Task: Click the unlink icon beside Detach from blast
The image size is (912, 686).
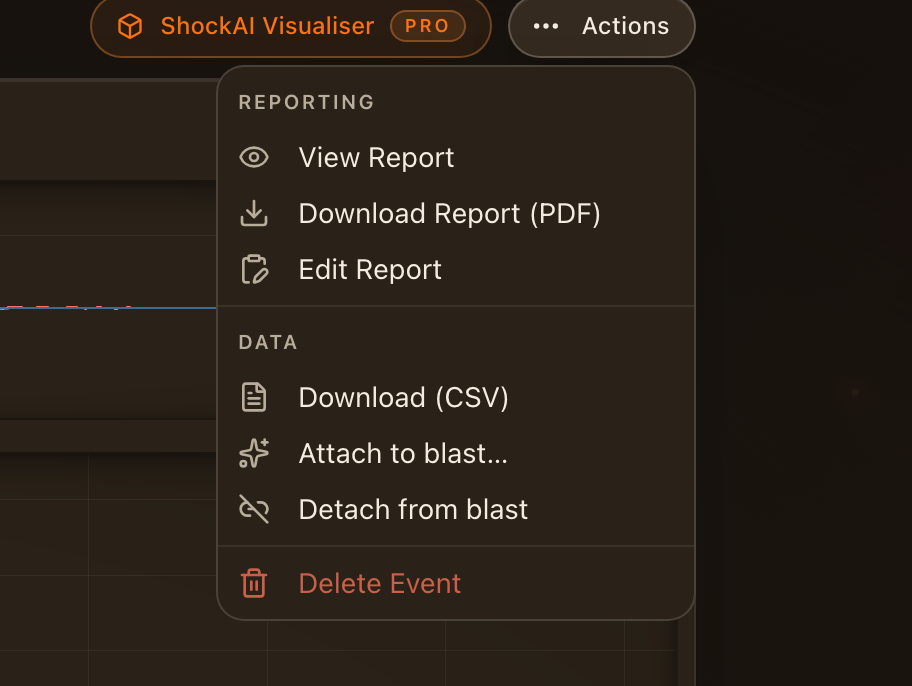Action: (x=254, y=509)
